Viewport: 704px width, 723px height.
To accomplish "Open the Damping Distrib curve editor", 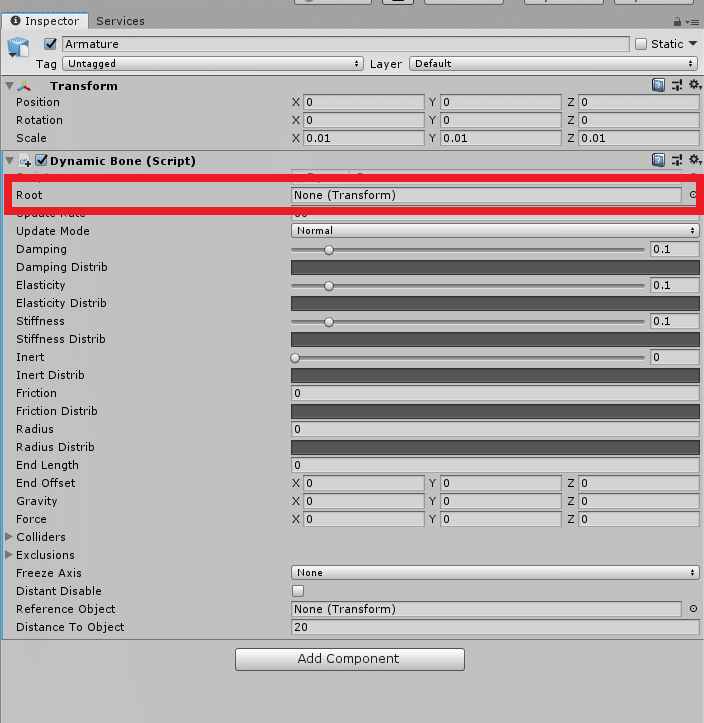I will (x=495, y=267).
